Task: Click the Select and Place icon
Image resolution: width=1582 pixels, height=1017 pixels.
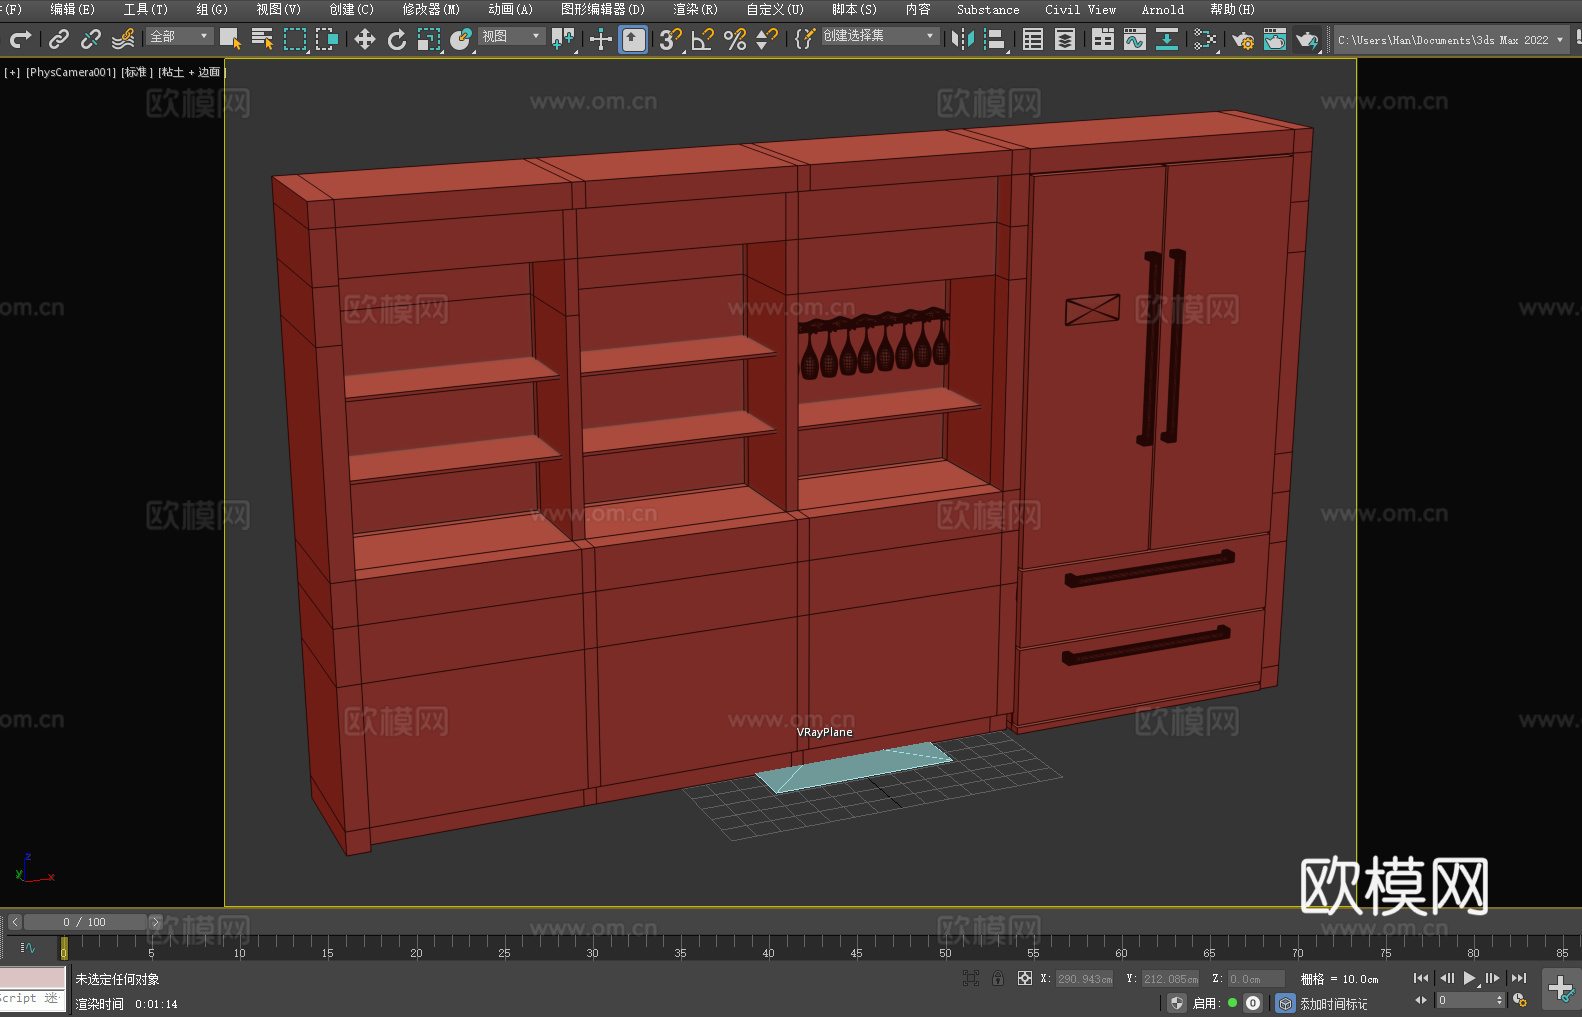Action: coord(461,40)
